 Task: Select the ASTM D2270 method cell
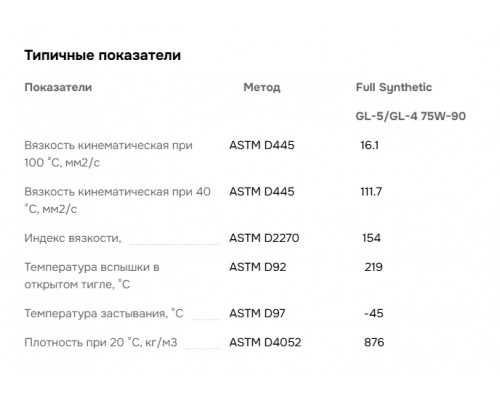[264, 238]
